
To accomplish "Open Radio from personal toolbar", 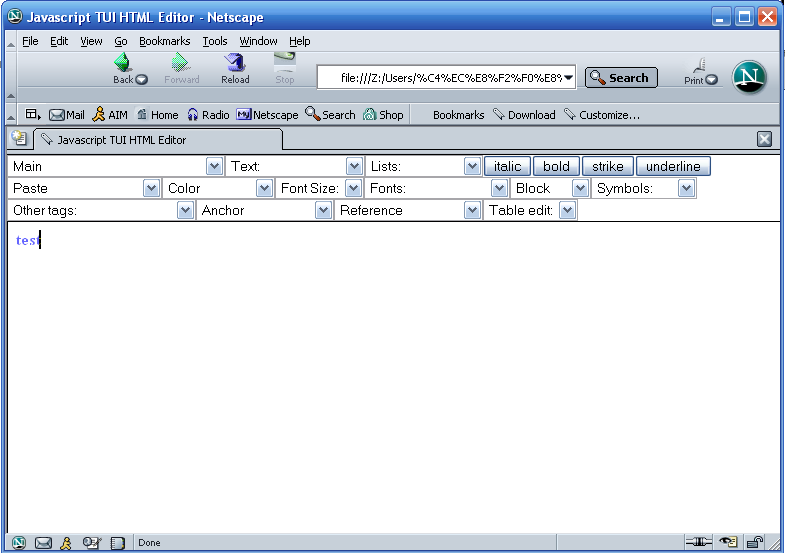I will tap(208, 115).
